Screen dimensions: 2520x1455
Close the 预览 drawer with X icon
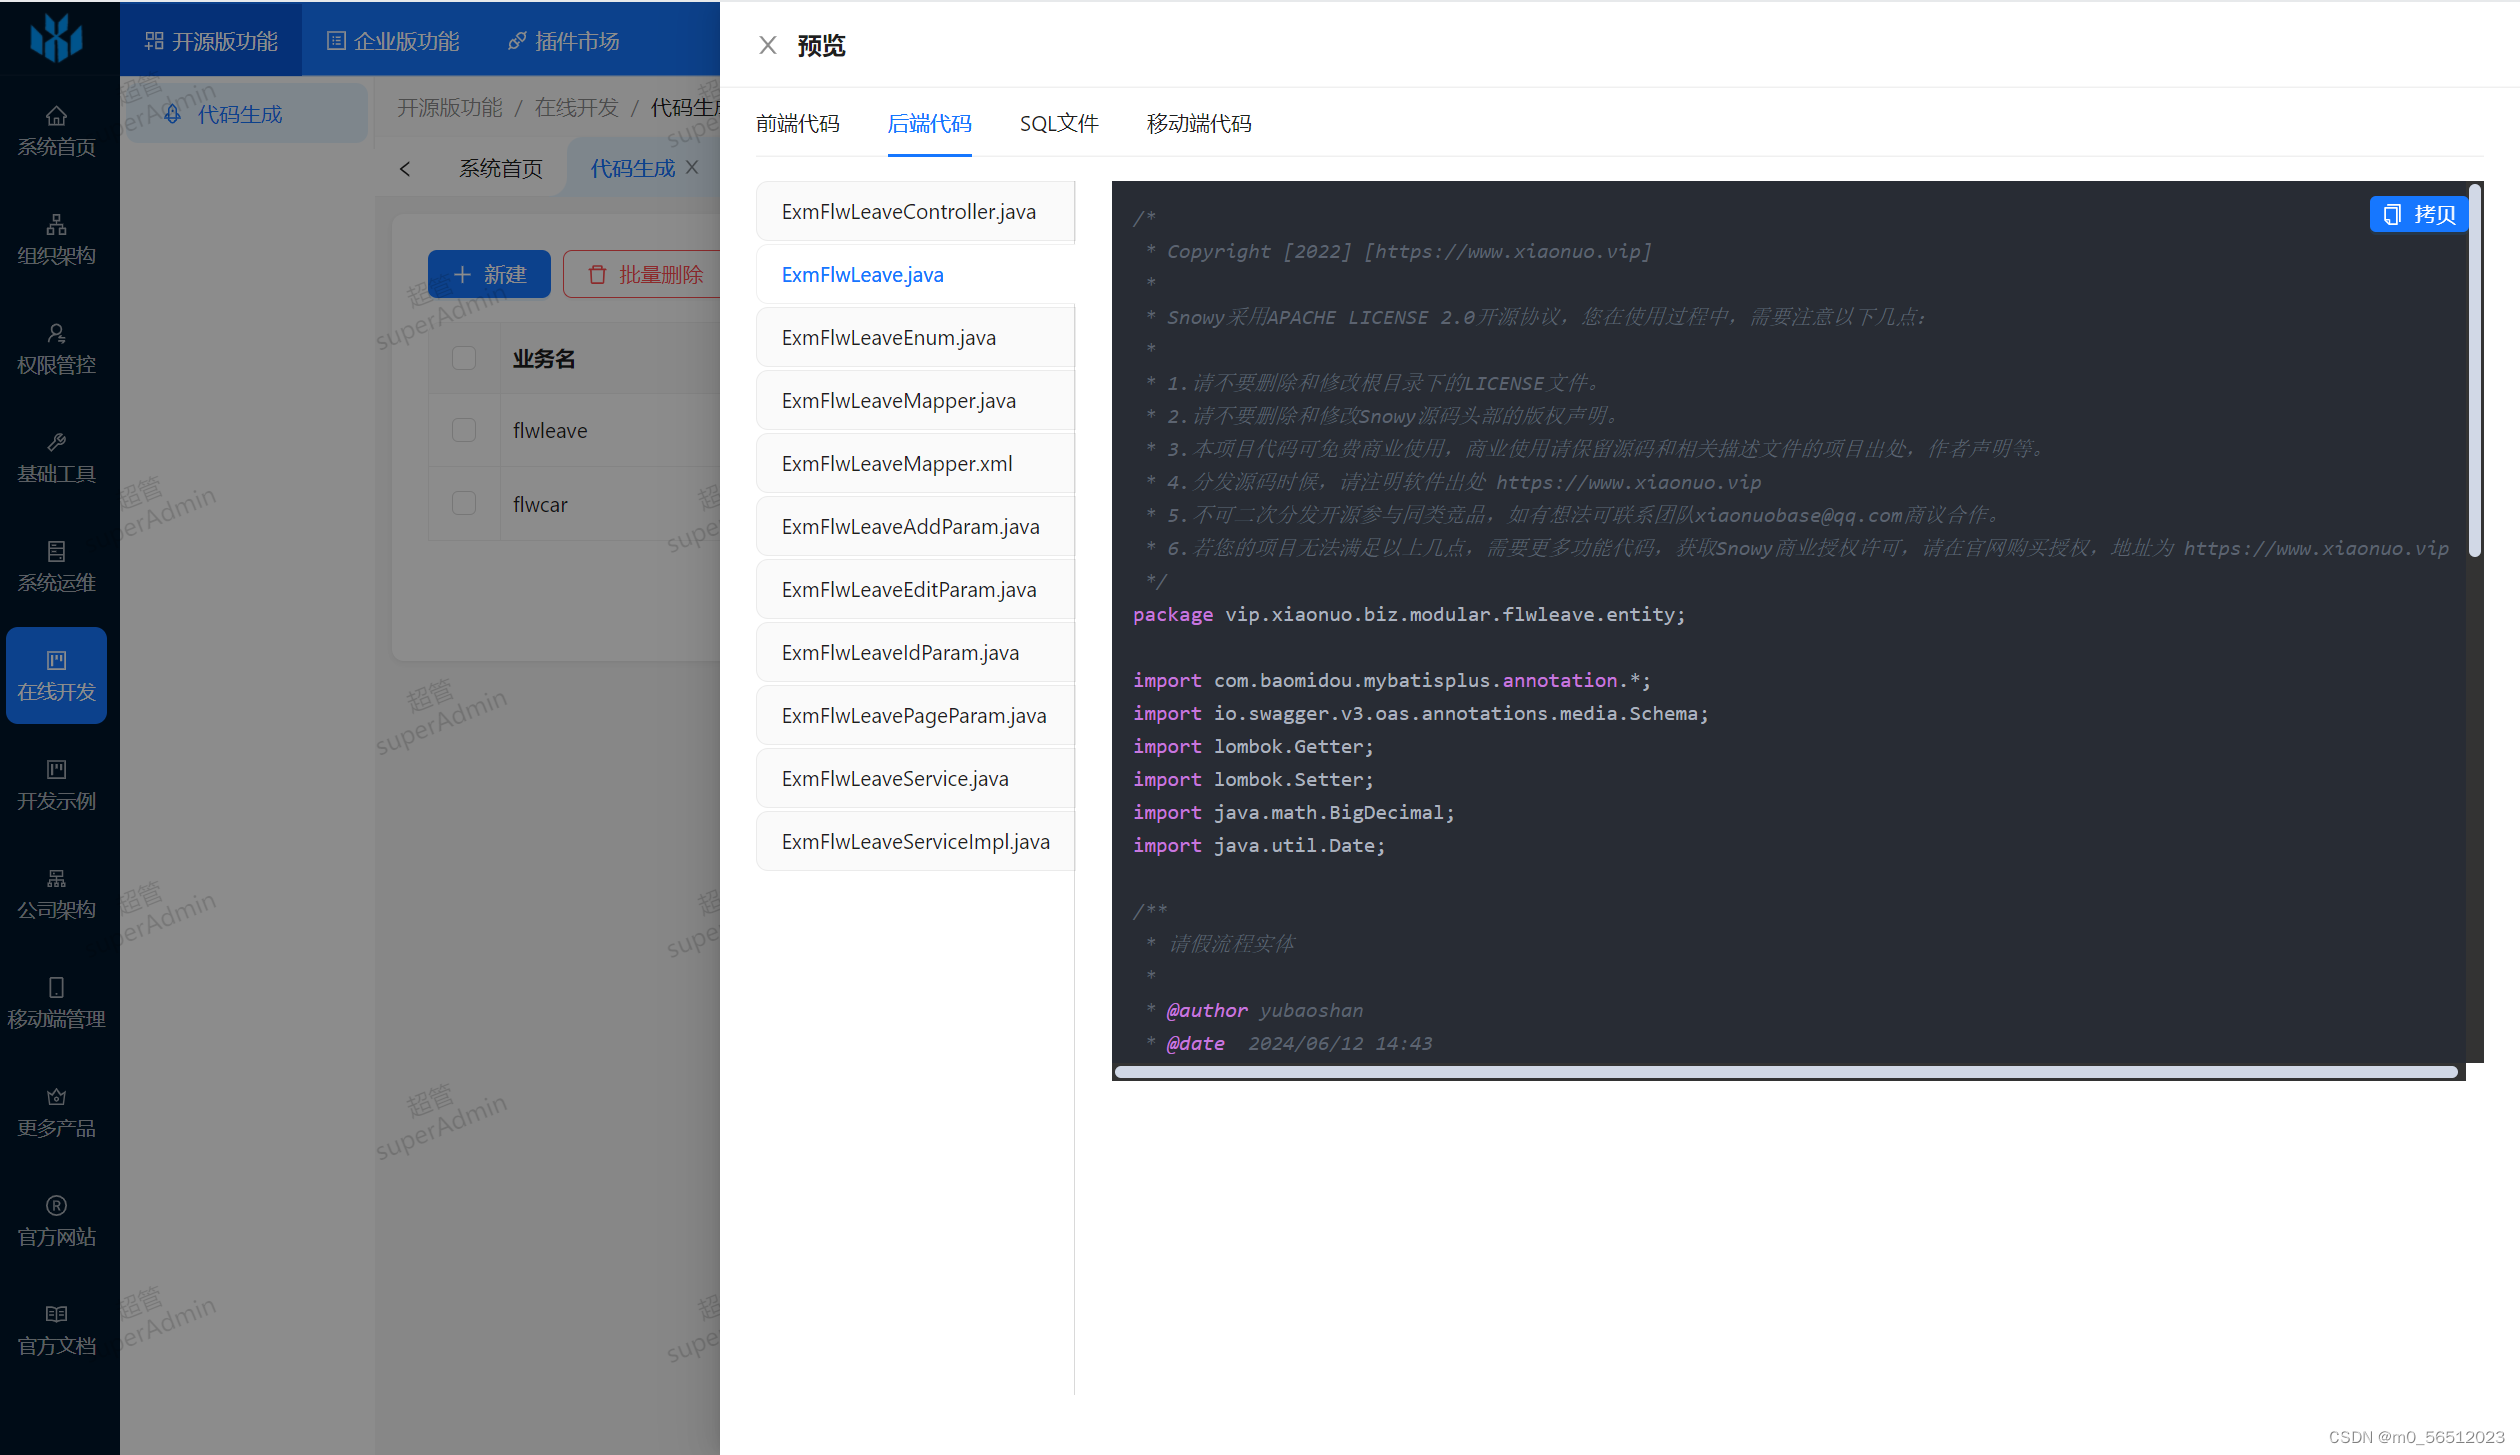[767, 45]
